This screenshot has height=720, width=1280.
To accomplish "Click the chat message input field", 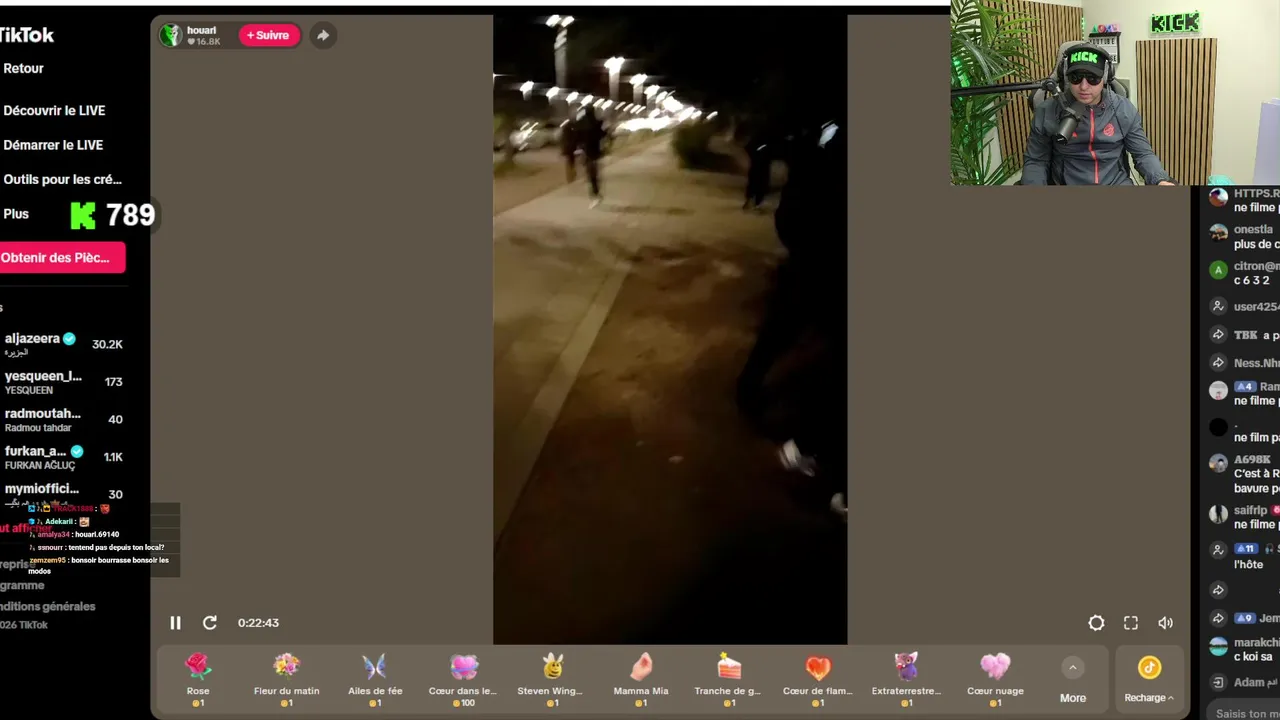I will pyautogui.click(x=1247, y=713).
